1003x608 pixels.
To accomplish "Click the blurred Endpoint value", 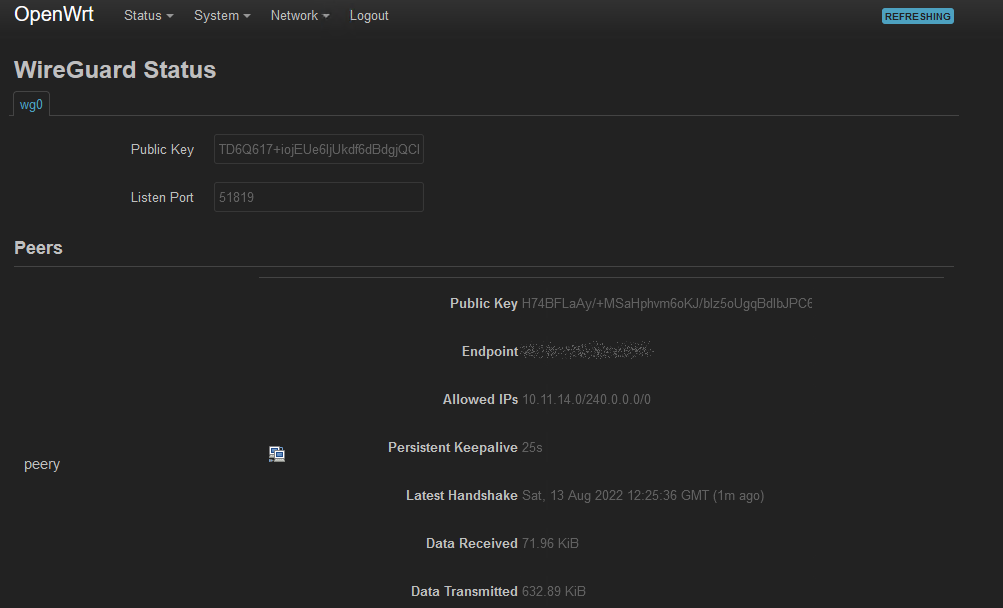I will pyautogui.click(x=587, y=351).
